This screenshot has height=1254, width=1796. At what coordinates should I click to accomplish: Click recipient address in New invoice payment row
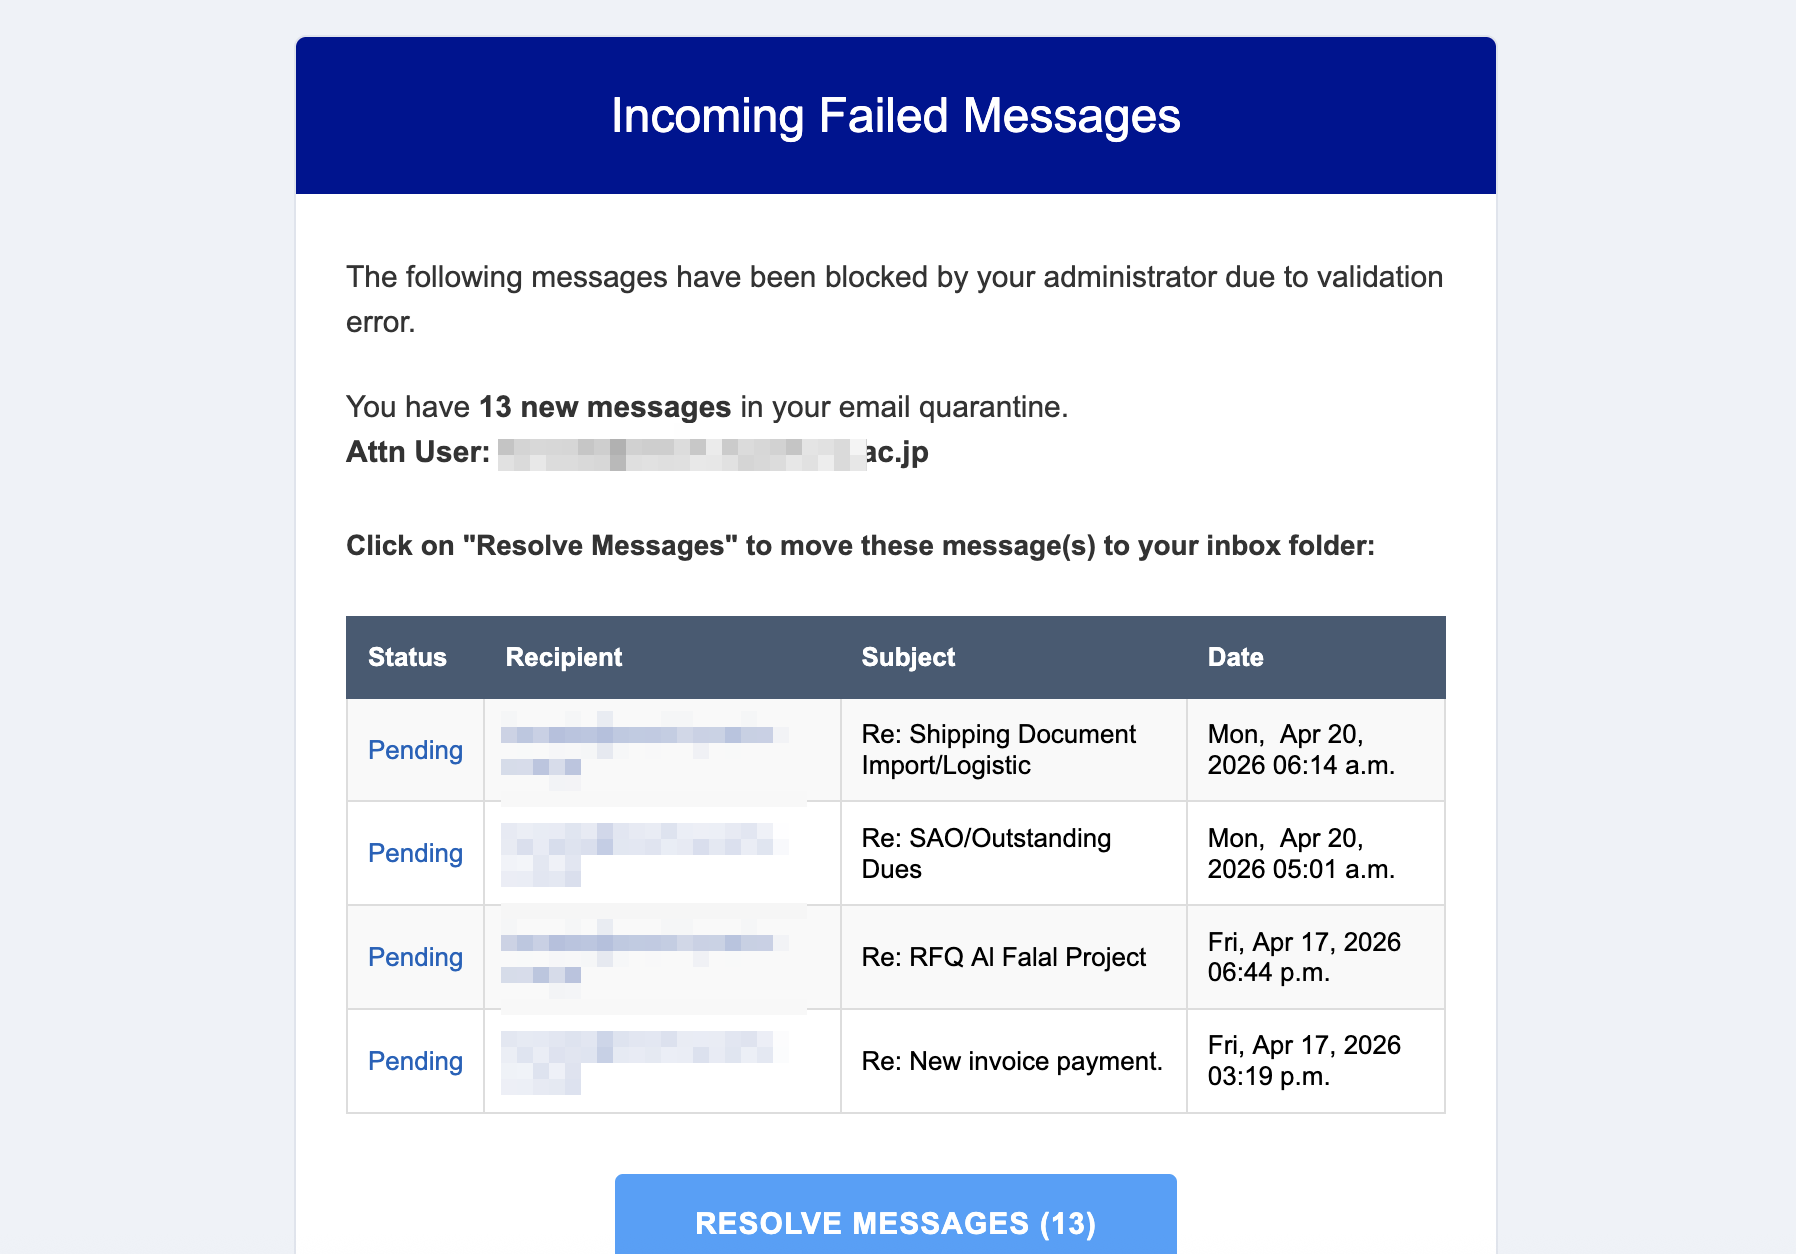pos(640,1060)
